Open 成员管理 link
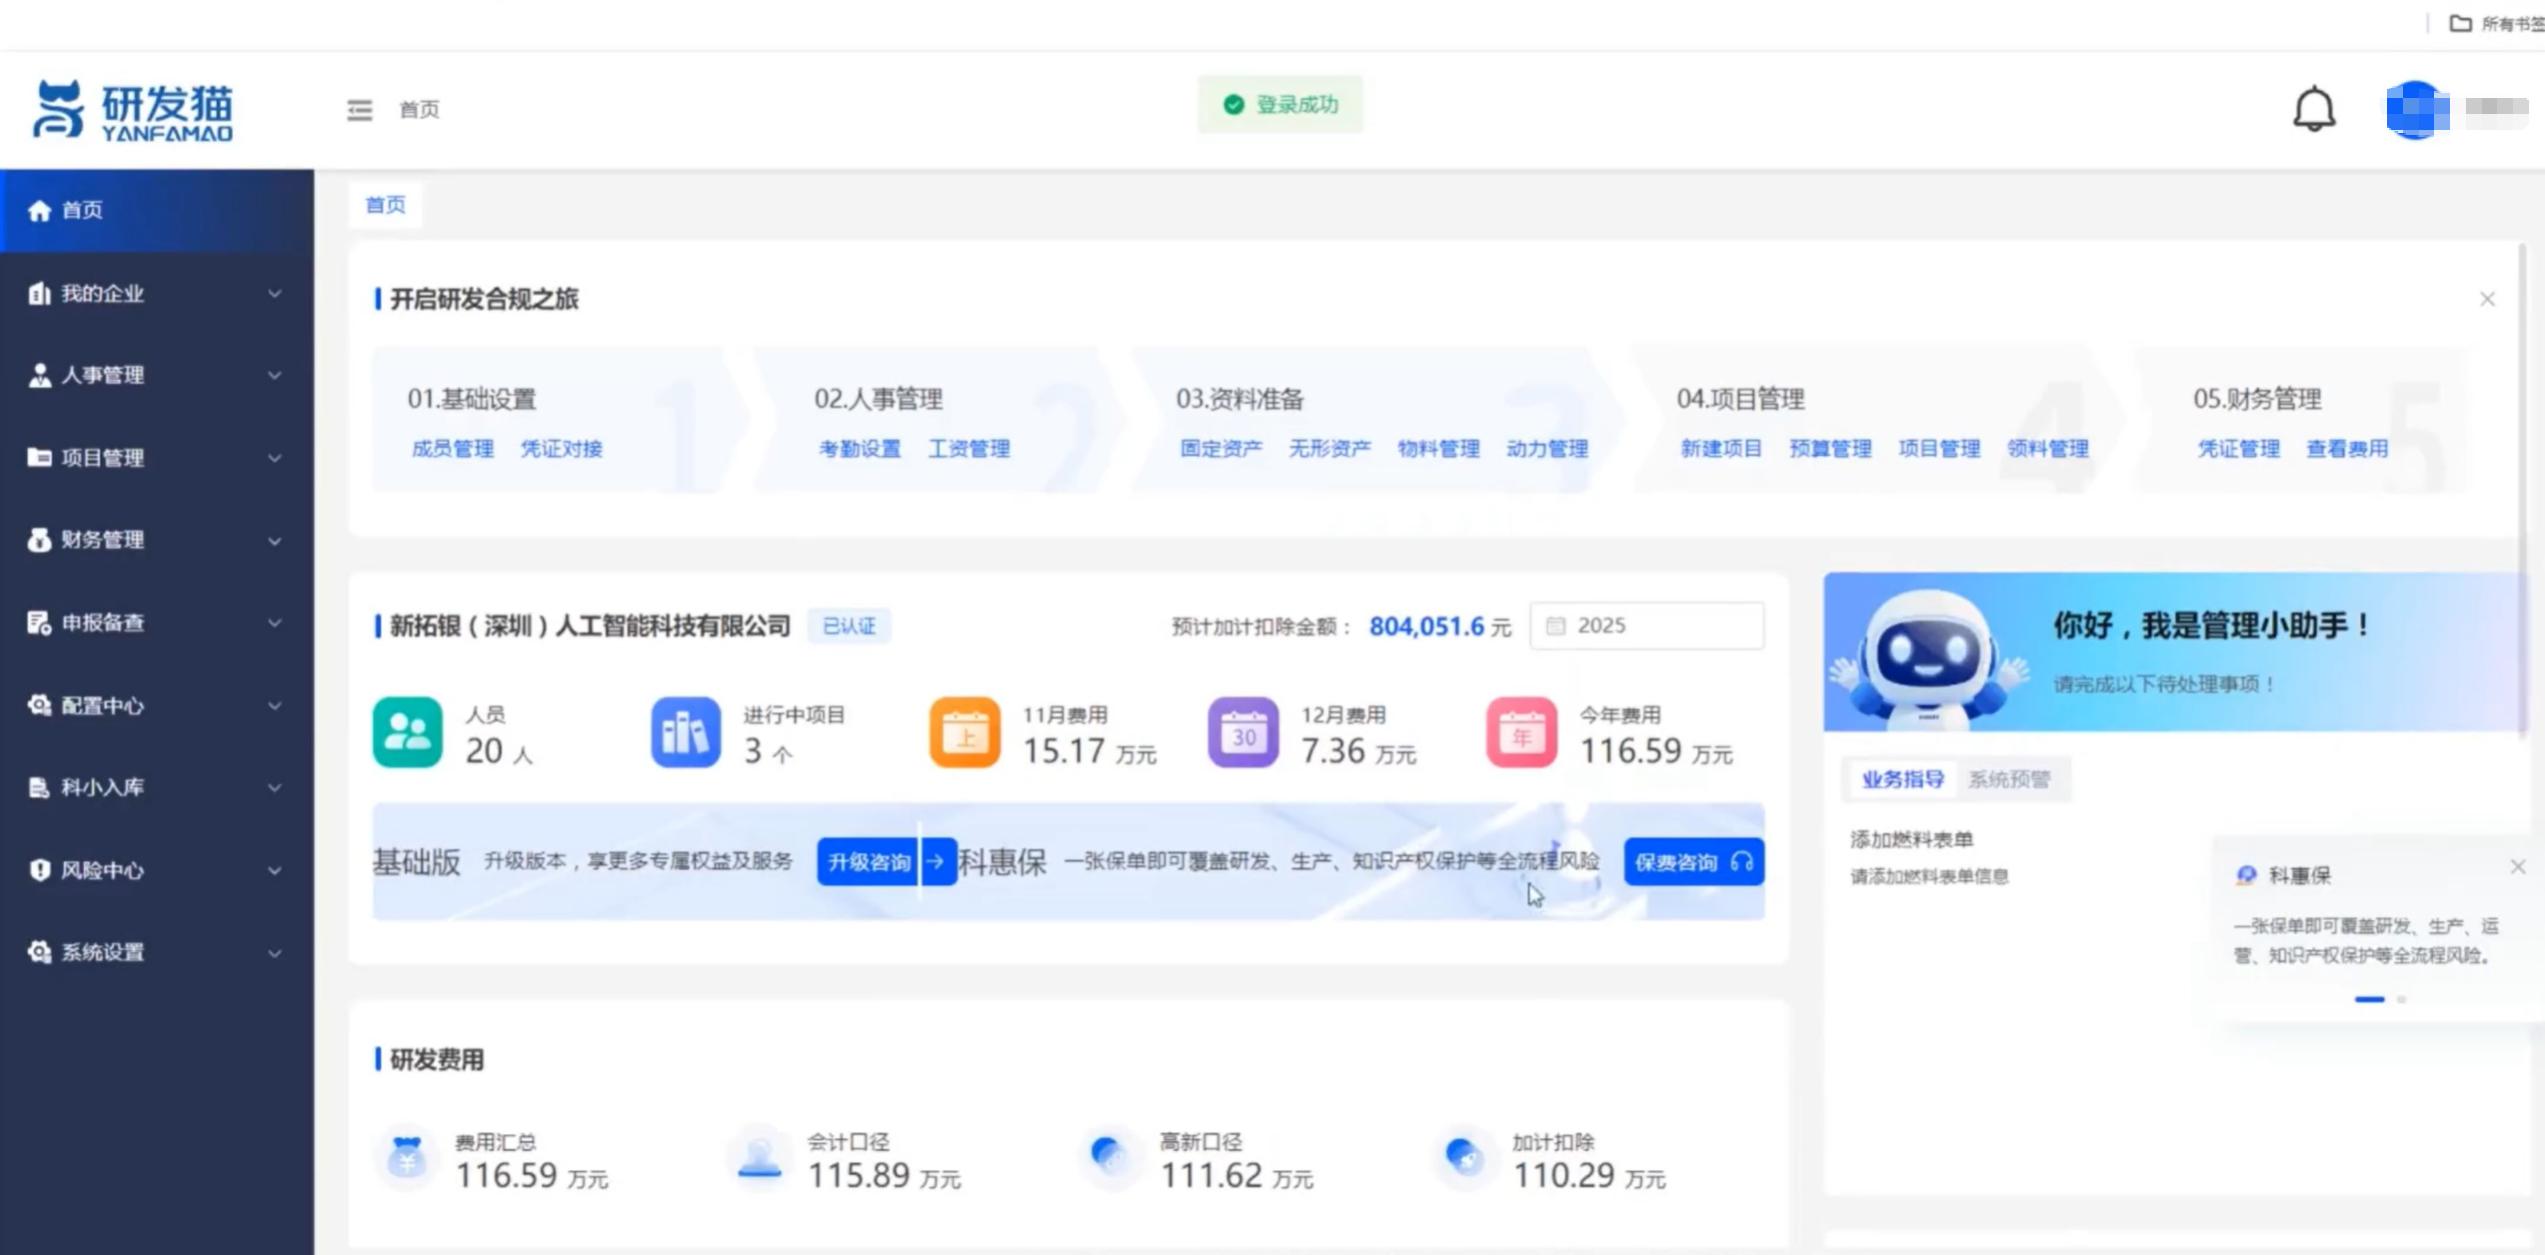This screenshot has width=2545, height=1255. (x=453, y=449)
